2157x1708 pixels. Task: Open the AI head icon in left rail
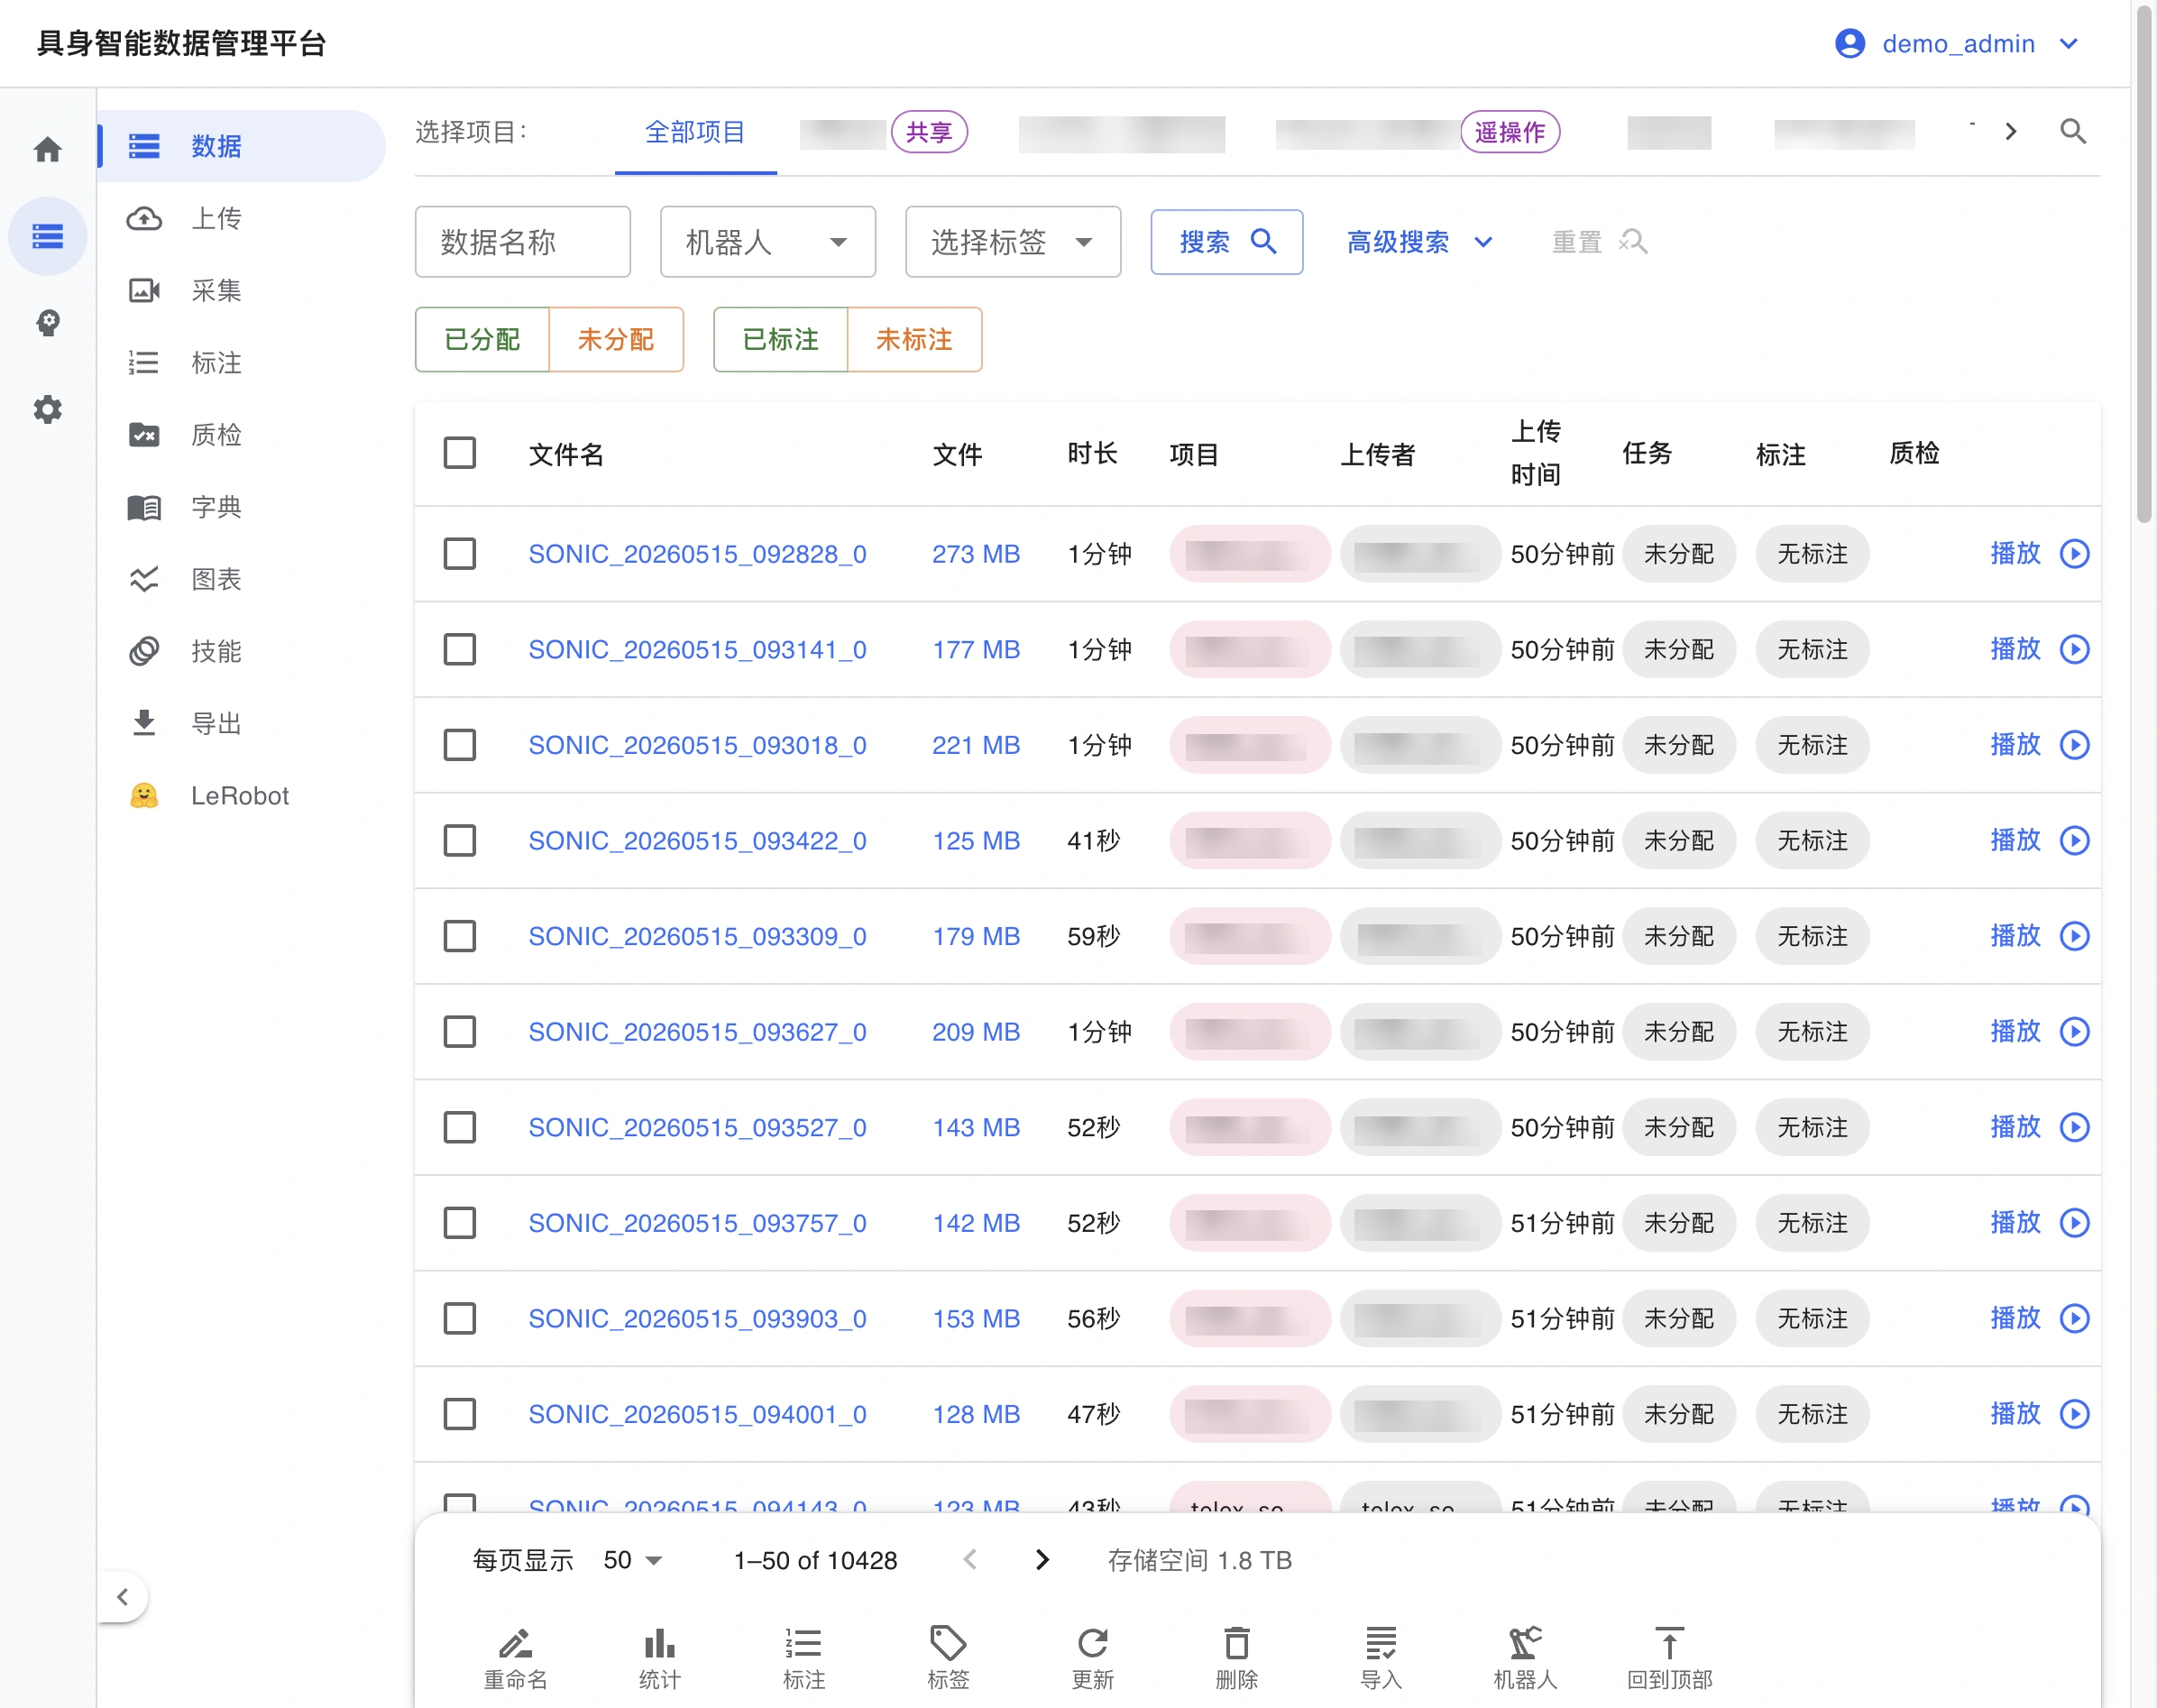point(47,323)
